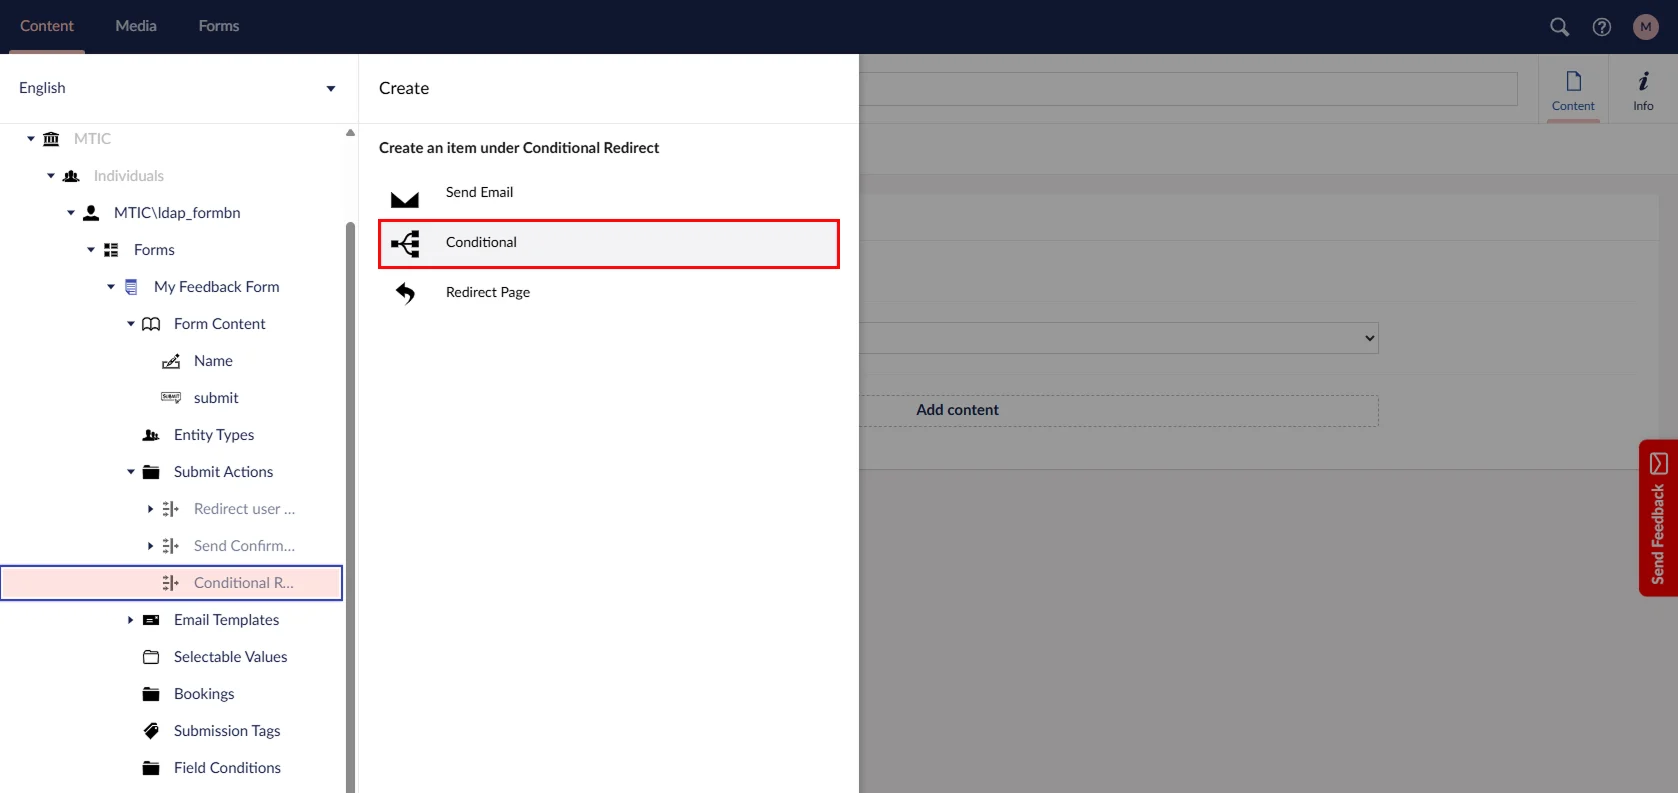
Task: Select the Redirect Page arrow icon
Action: point(405,293)
